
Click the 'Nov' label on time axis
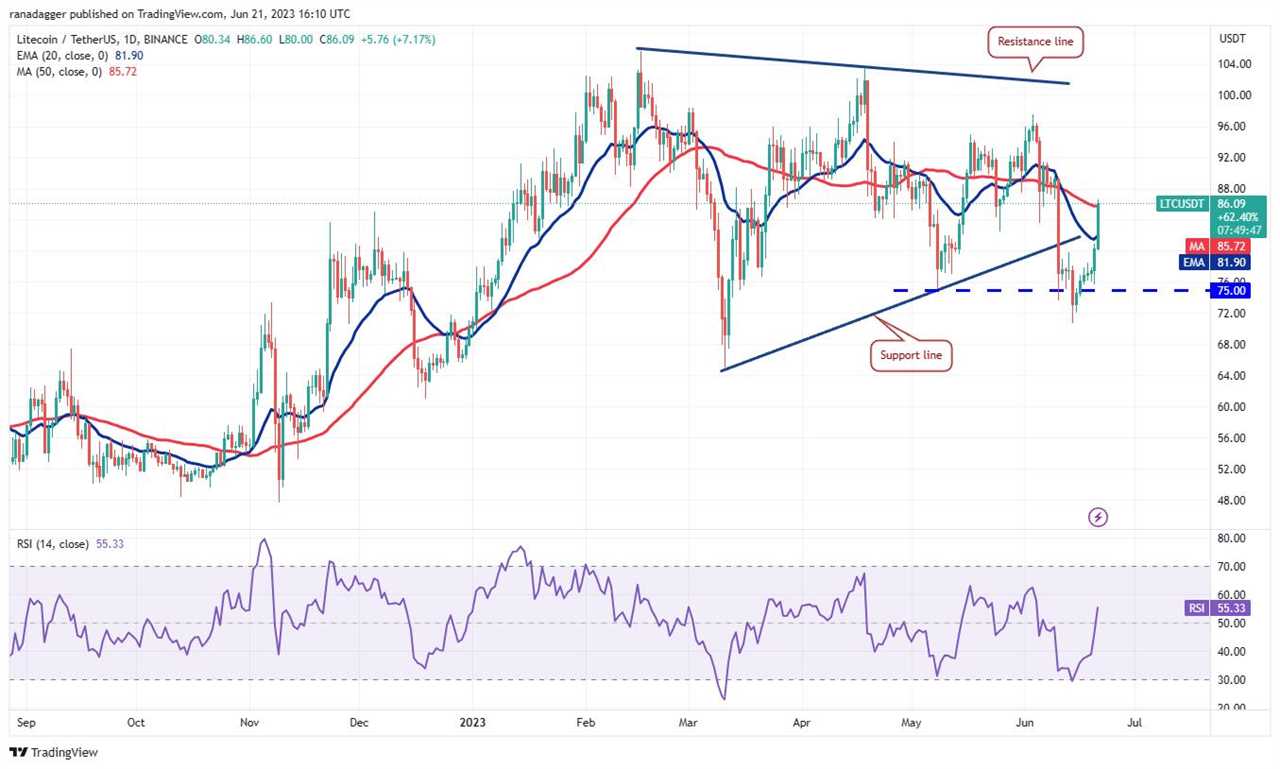pyautogui.click(x=250, y=722)
